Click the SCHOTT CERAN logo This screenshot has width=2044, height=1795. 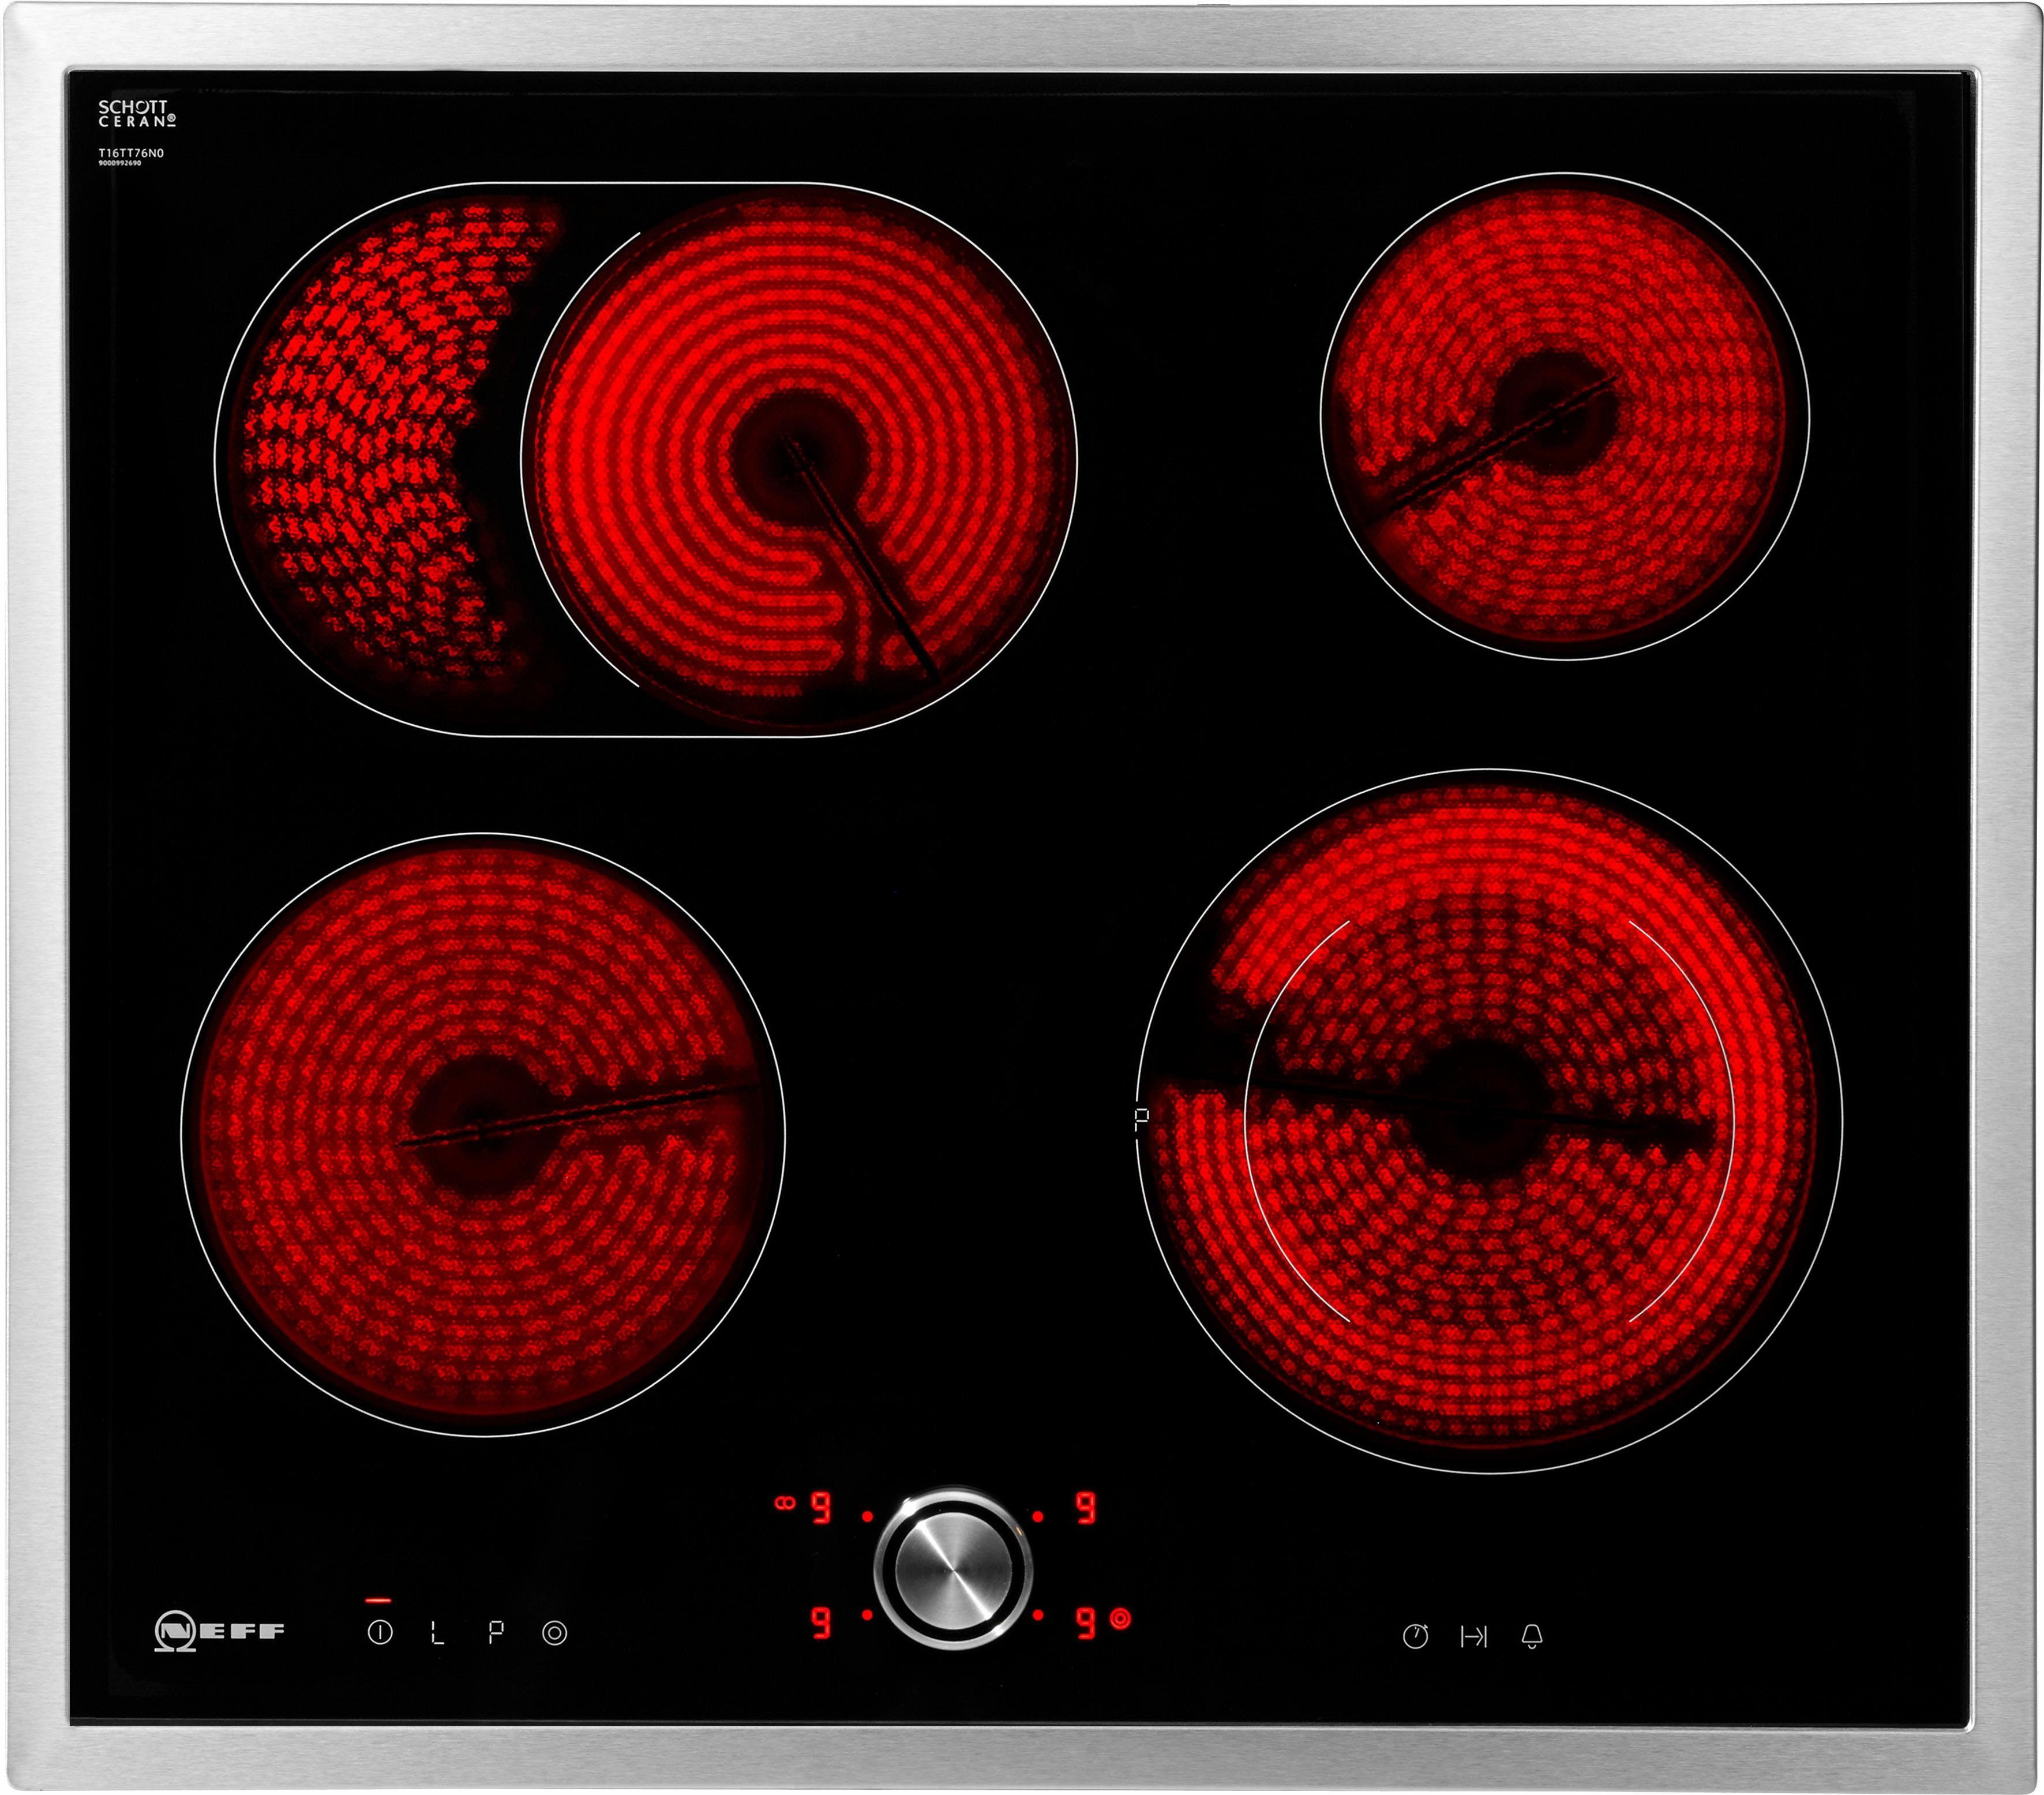pyautogui.click(x=137, y=113)
